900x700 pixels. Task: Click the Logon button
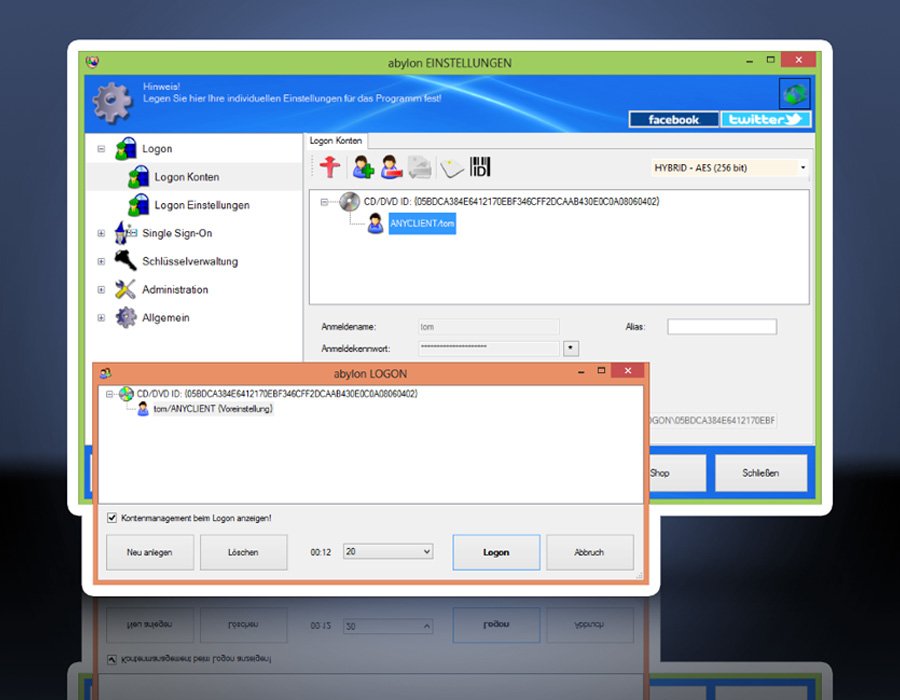tap(496, 552)
